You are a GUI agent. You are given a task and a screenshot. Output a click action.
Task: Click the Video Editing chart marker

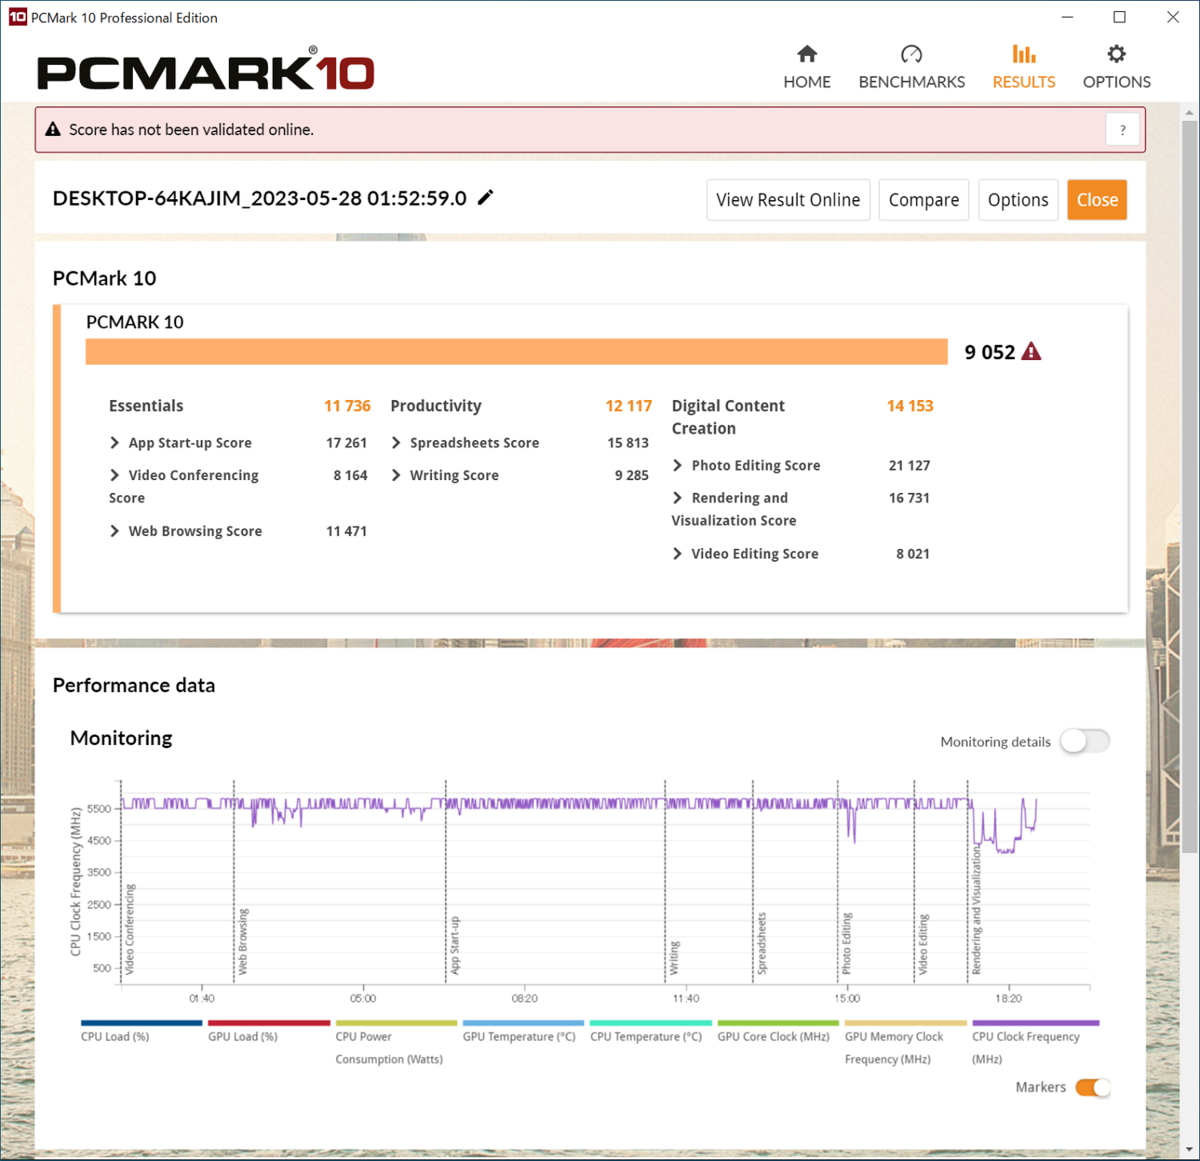(923, 944)
